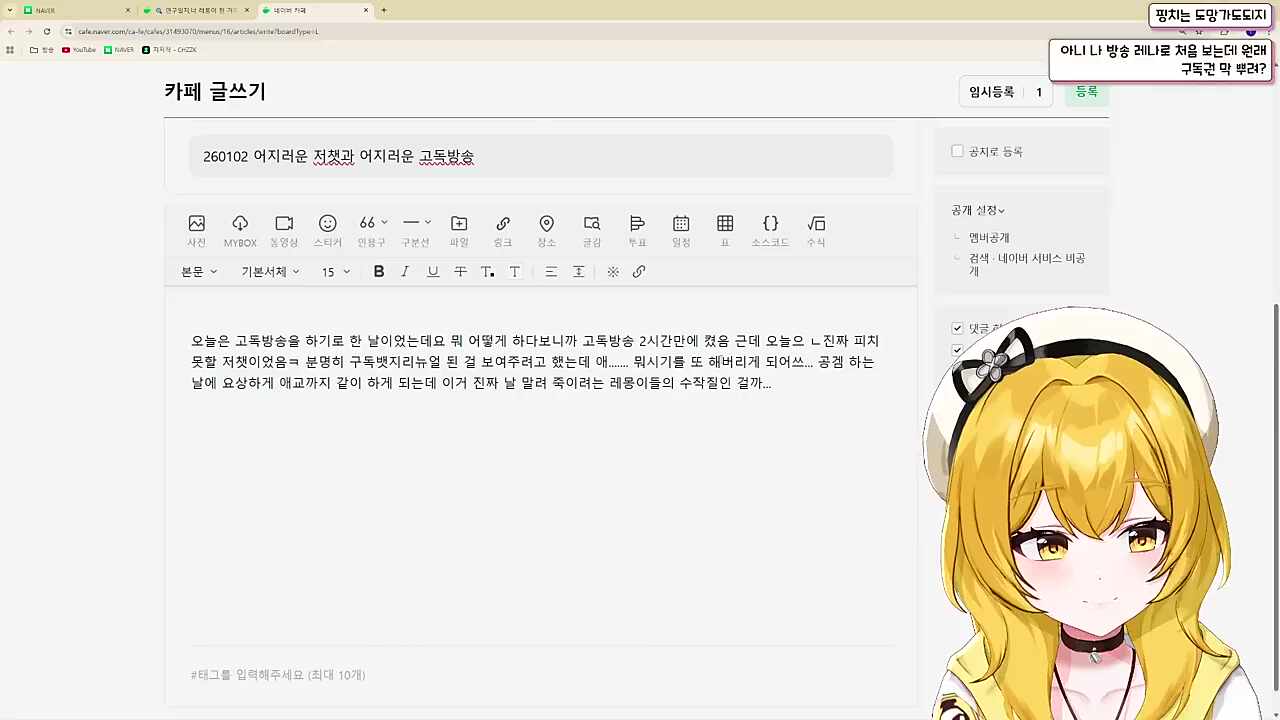Click the post title input field
The image size is (1280, 720).
541,157
